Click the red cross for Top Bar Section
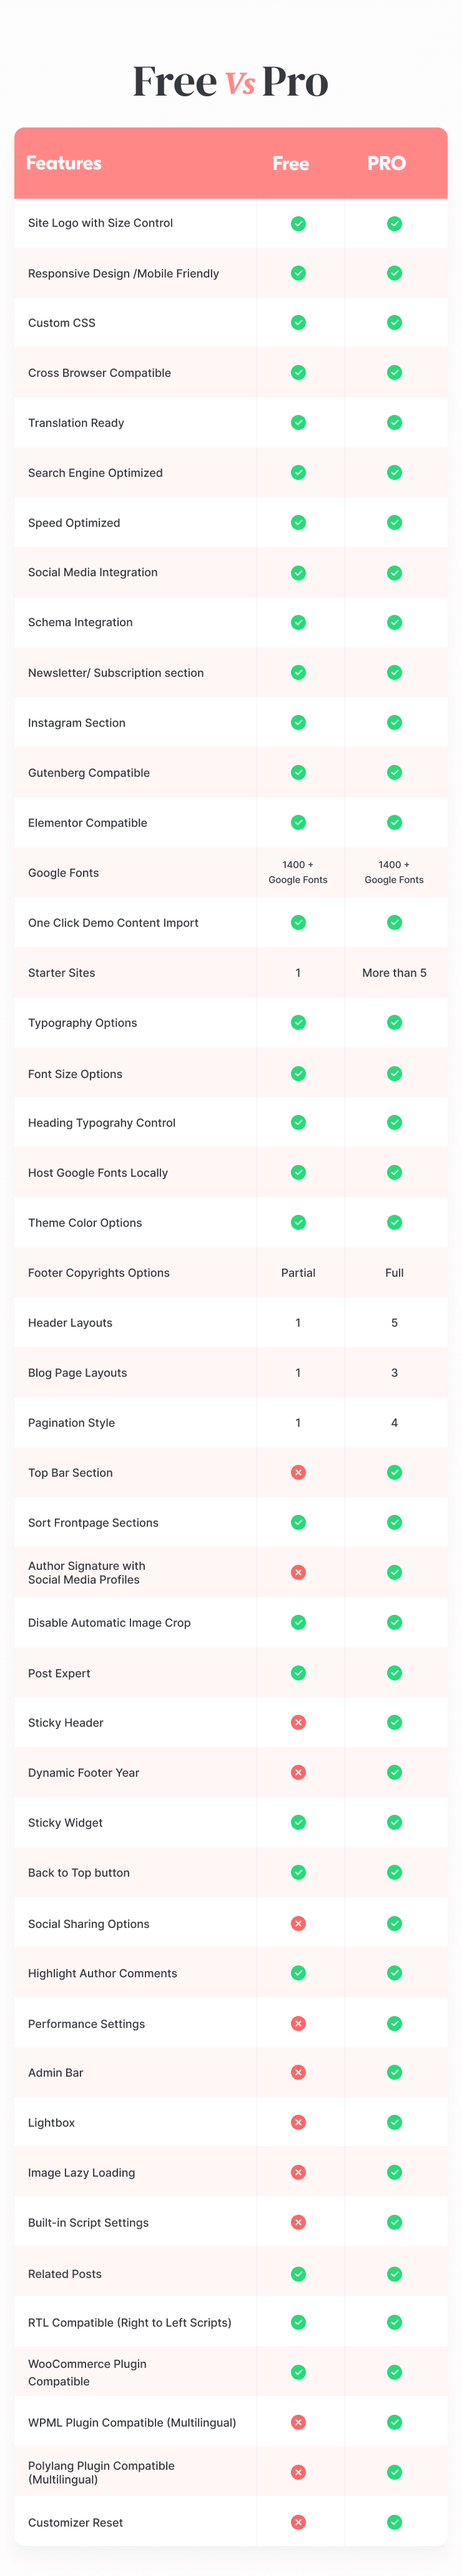This screenshot has height=2576, width=462. (x=298, y=1473)
